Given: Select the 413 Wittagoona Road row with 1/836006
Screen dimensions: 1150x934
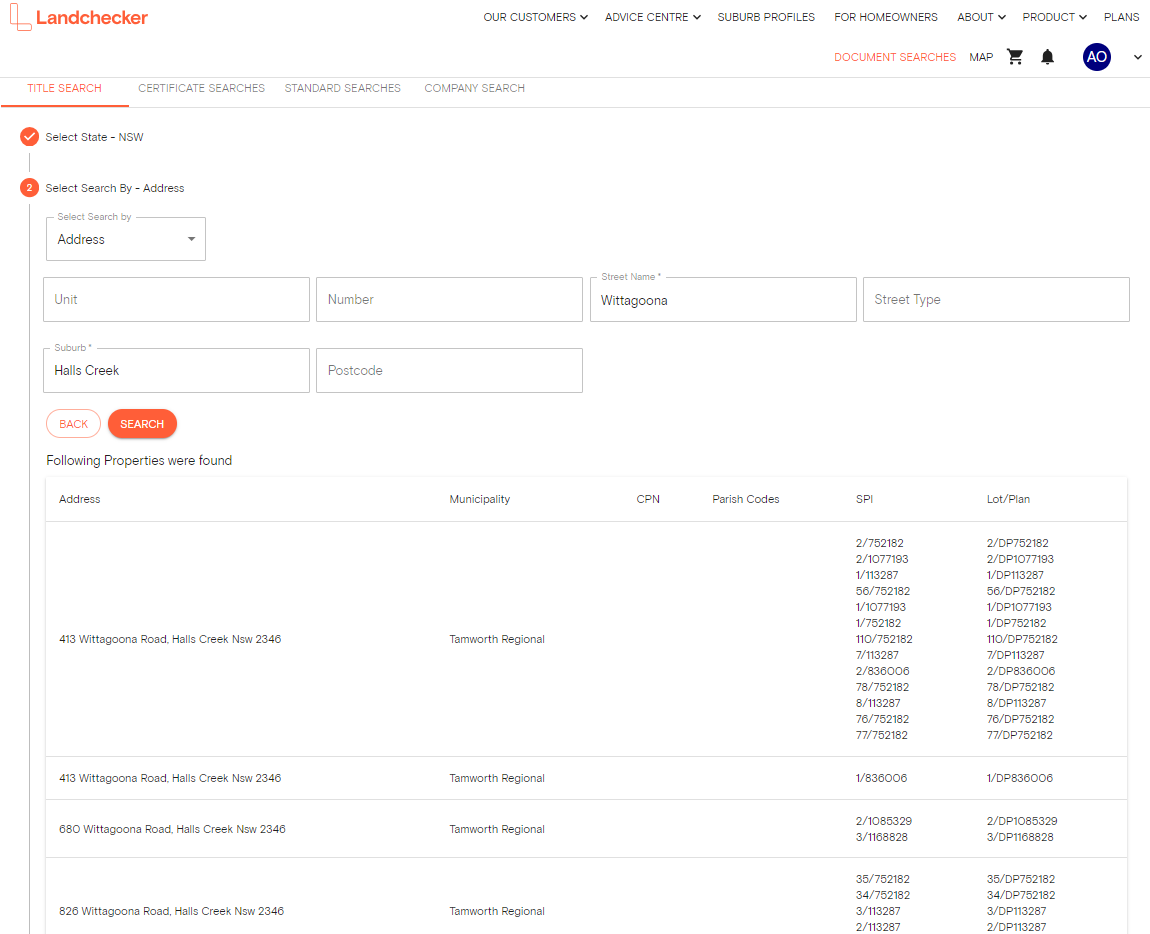Looking at the screenshot, I should tap(586, 778).
